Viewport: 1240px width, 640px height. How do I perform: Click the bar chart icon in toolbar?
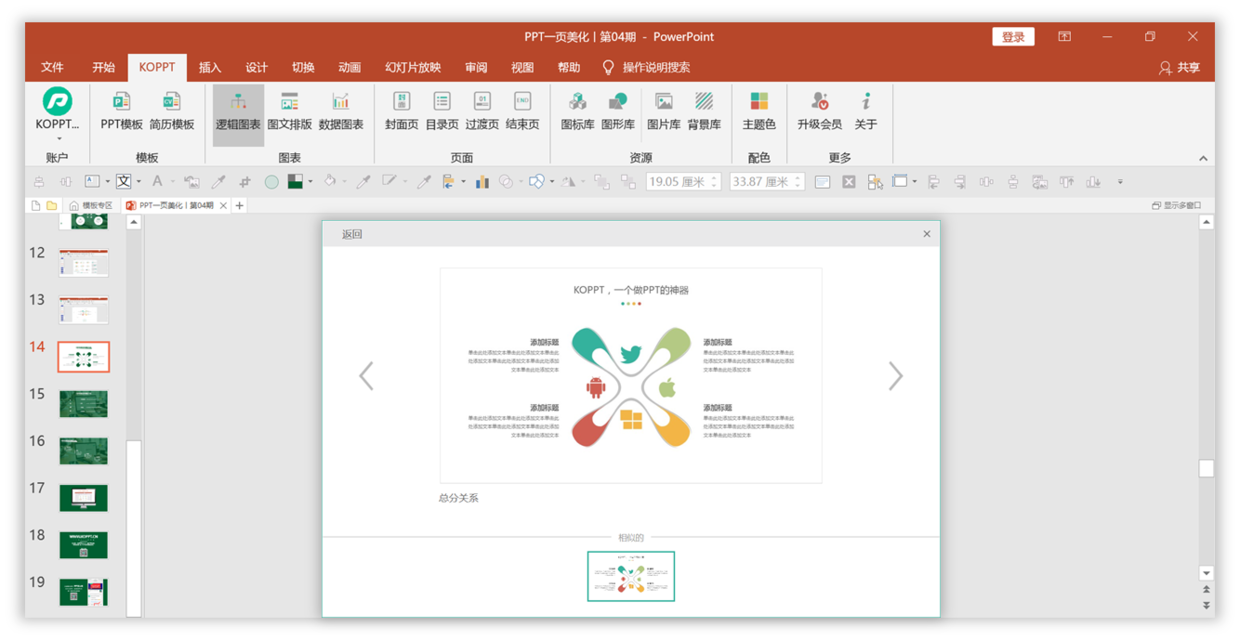click(482, 182)
